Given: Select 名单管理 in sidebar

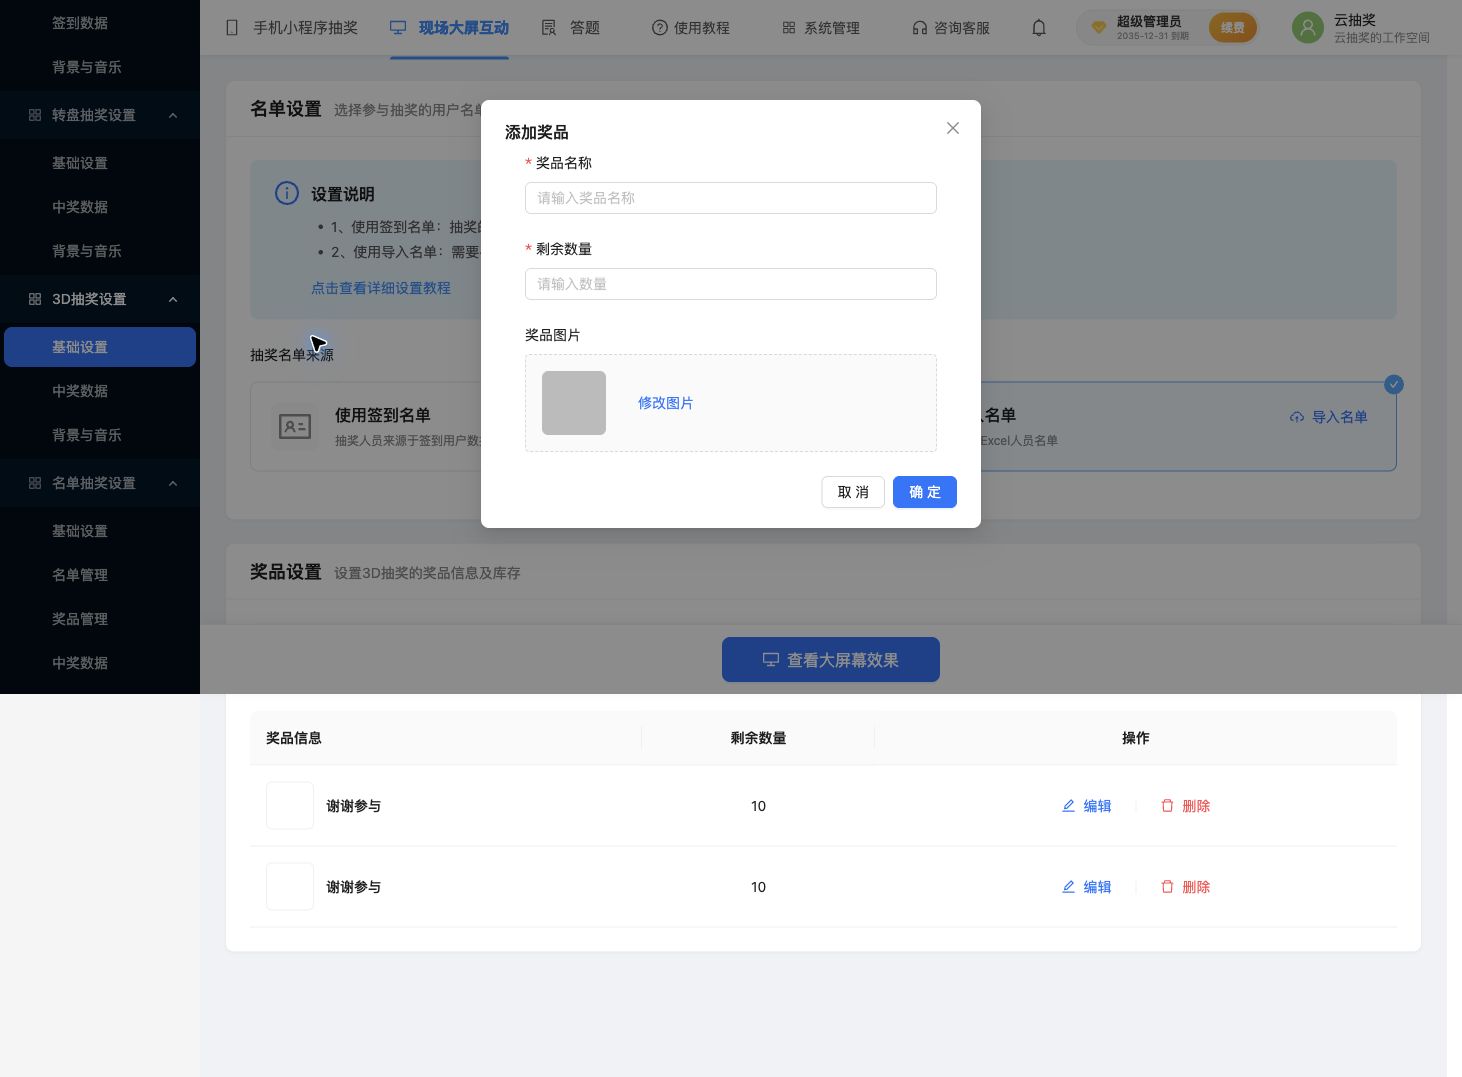Looking at the screenshot, I should (100, 575).
